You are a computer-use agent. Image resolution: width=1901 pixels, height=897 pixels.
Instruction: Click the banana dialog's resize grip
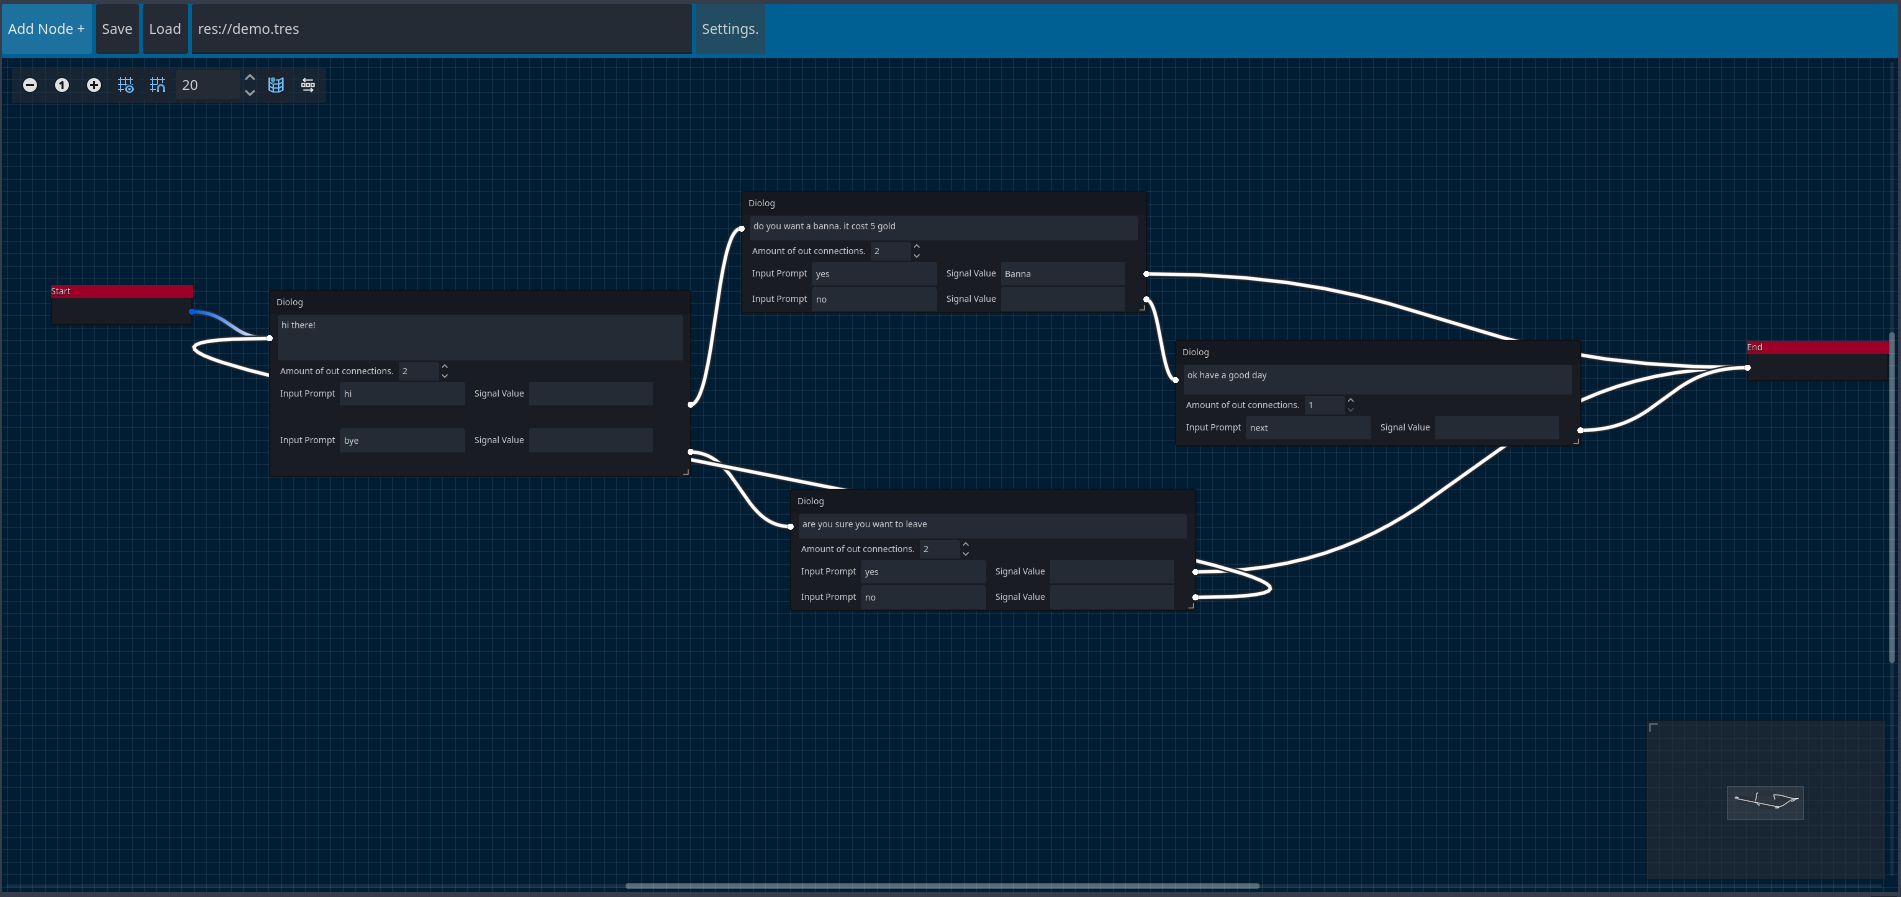click(1142, 308)
